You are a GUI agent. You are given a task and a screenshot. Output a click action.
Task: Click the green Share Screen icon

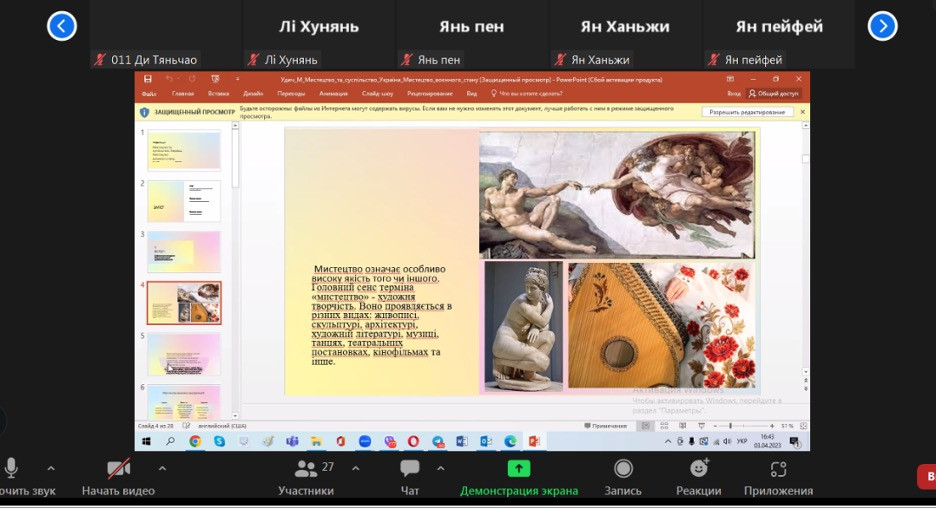(518, 469)
